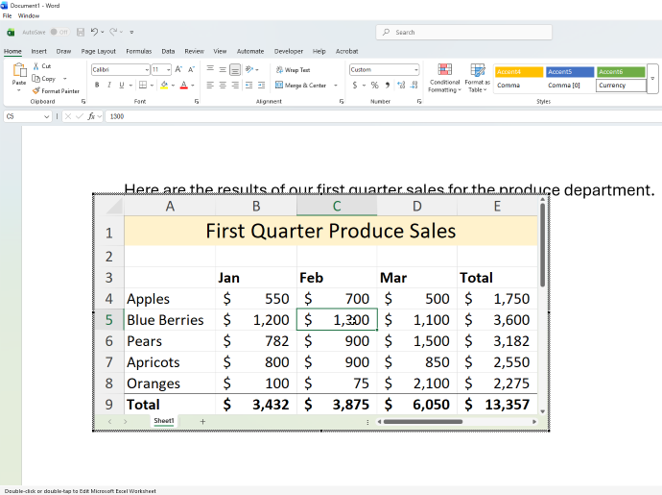
Task: Open the font size 11 dropdown
Action: [x=168, y=69]
